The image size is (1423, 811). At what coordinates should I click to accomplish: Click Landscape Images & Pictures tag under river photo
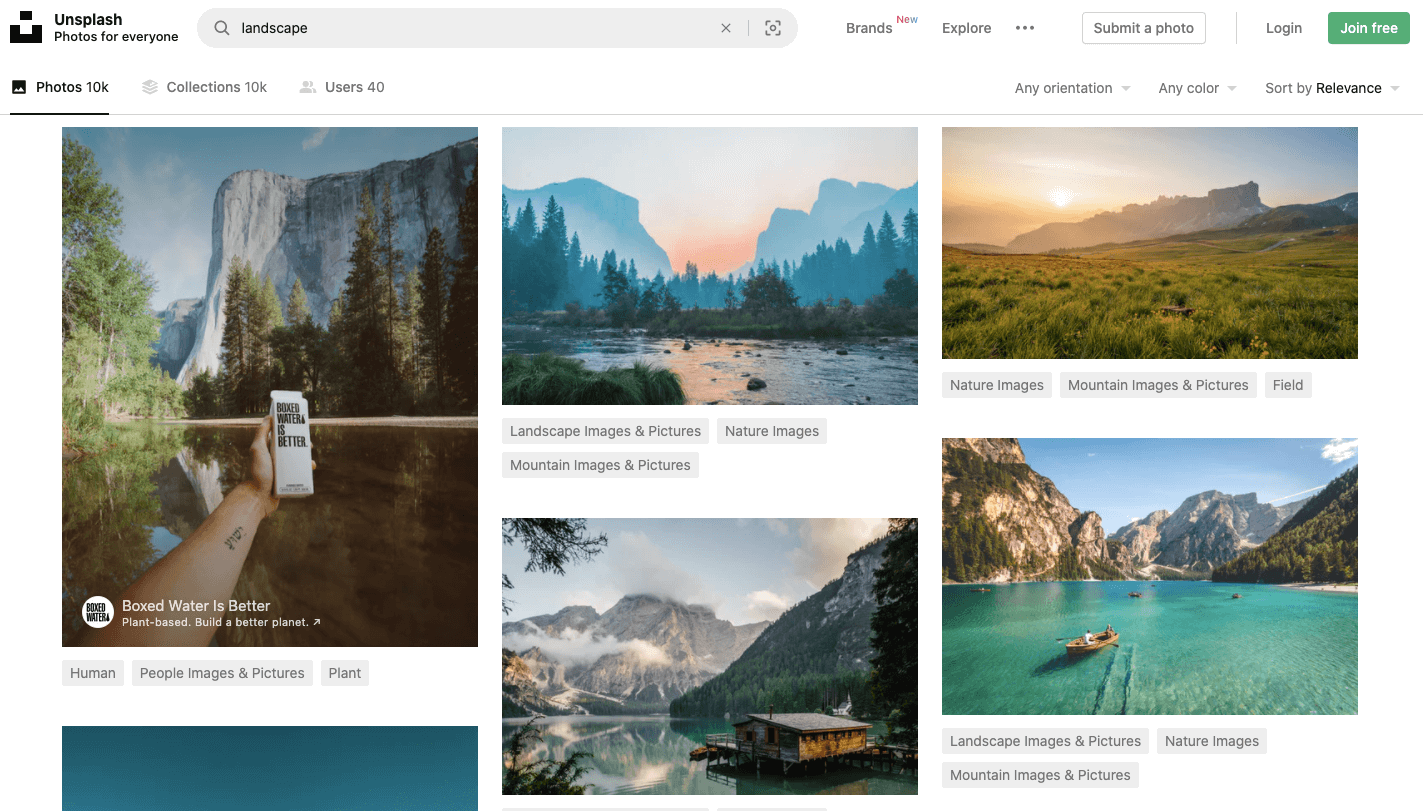(x=605, y=431)
